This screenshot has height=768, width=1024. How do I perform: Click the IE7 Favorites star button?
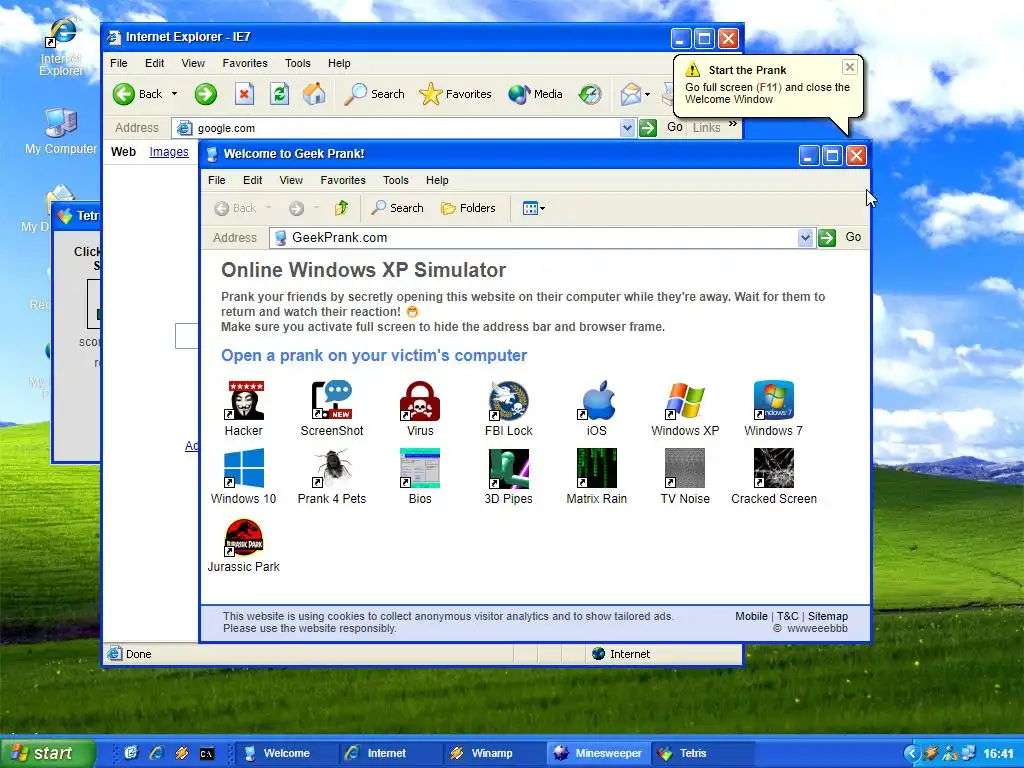point(455,94)
